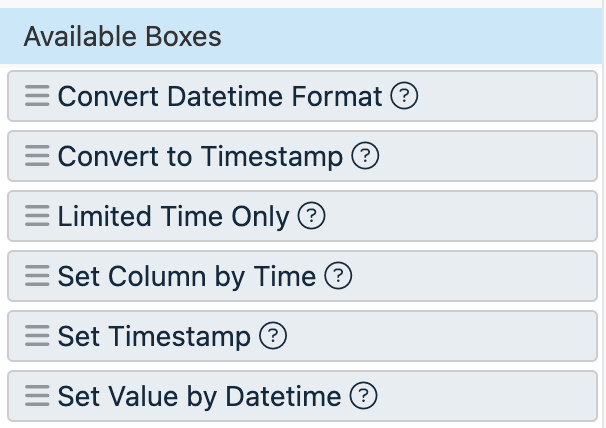Screen dimensions: 606x428
Task: Choose the Convert to Timestamp label
Action: tap(201, 157)
